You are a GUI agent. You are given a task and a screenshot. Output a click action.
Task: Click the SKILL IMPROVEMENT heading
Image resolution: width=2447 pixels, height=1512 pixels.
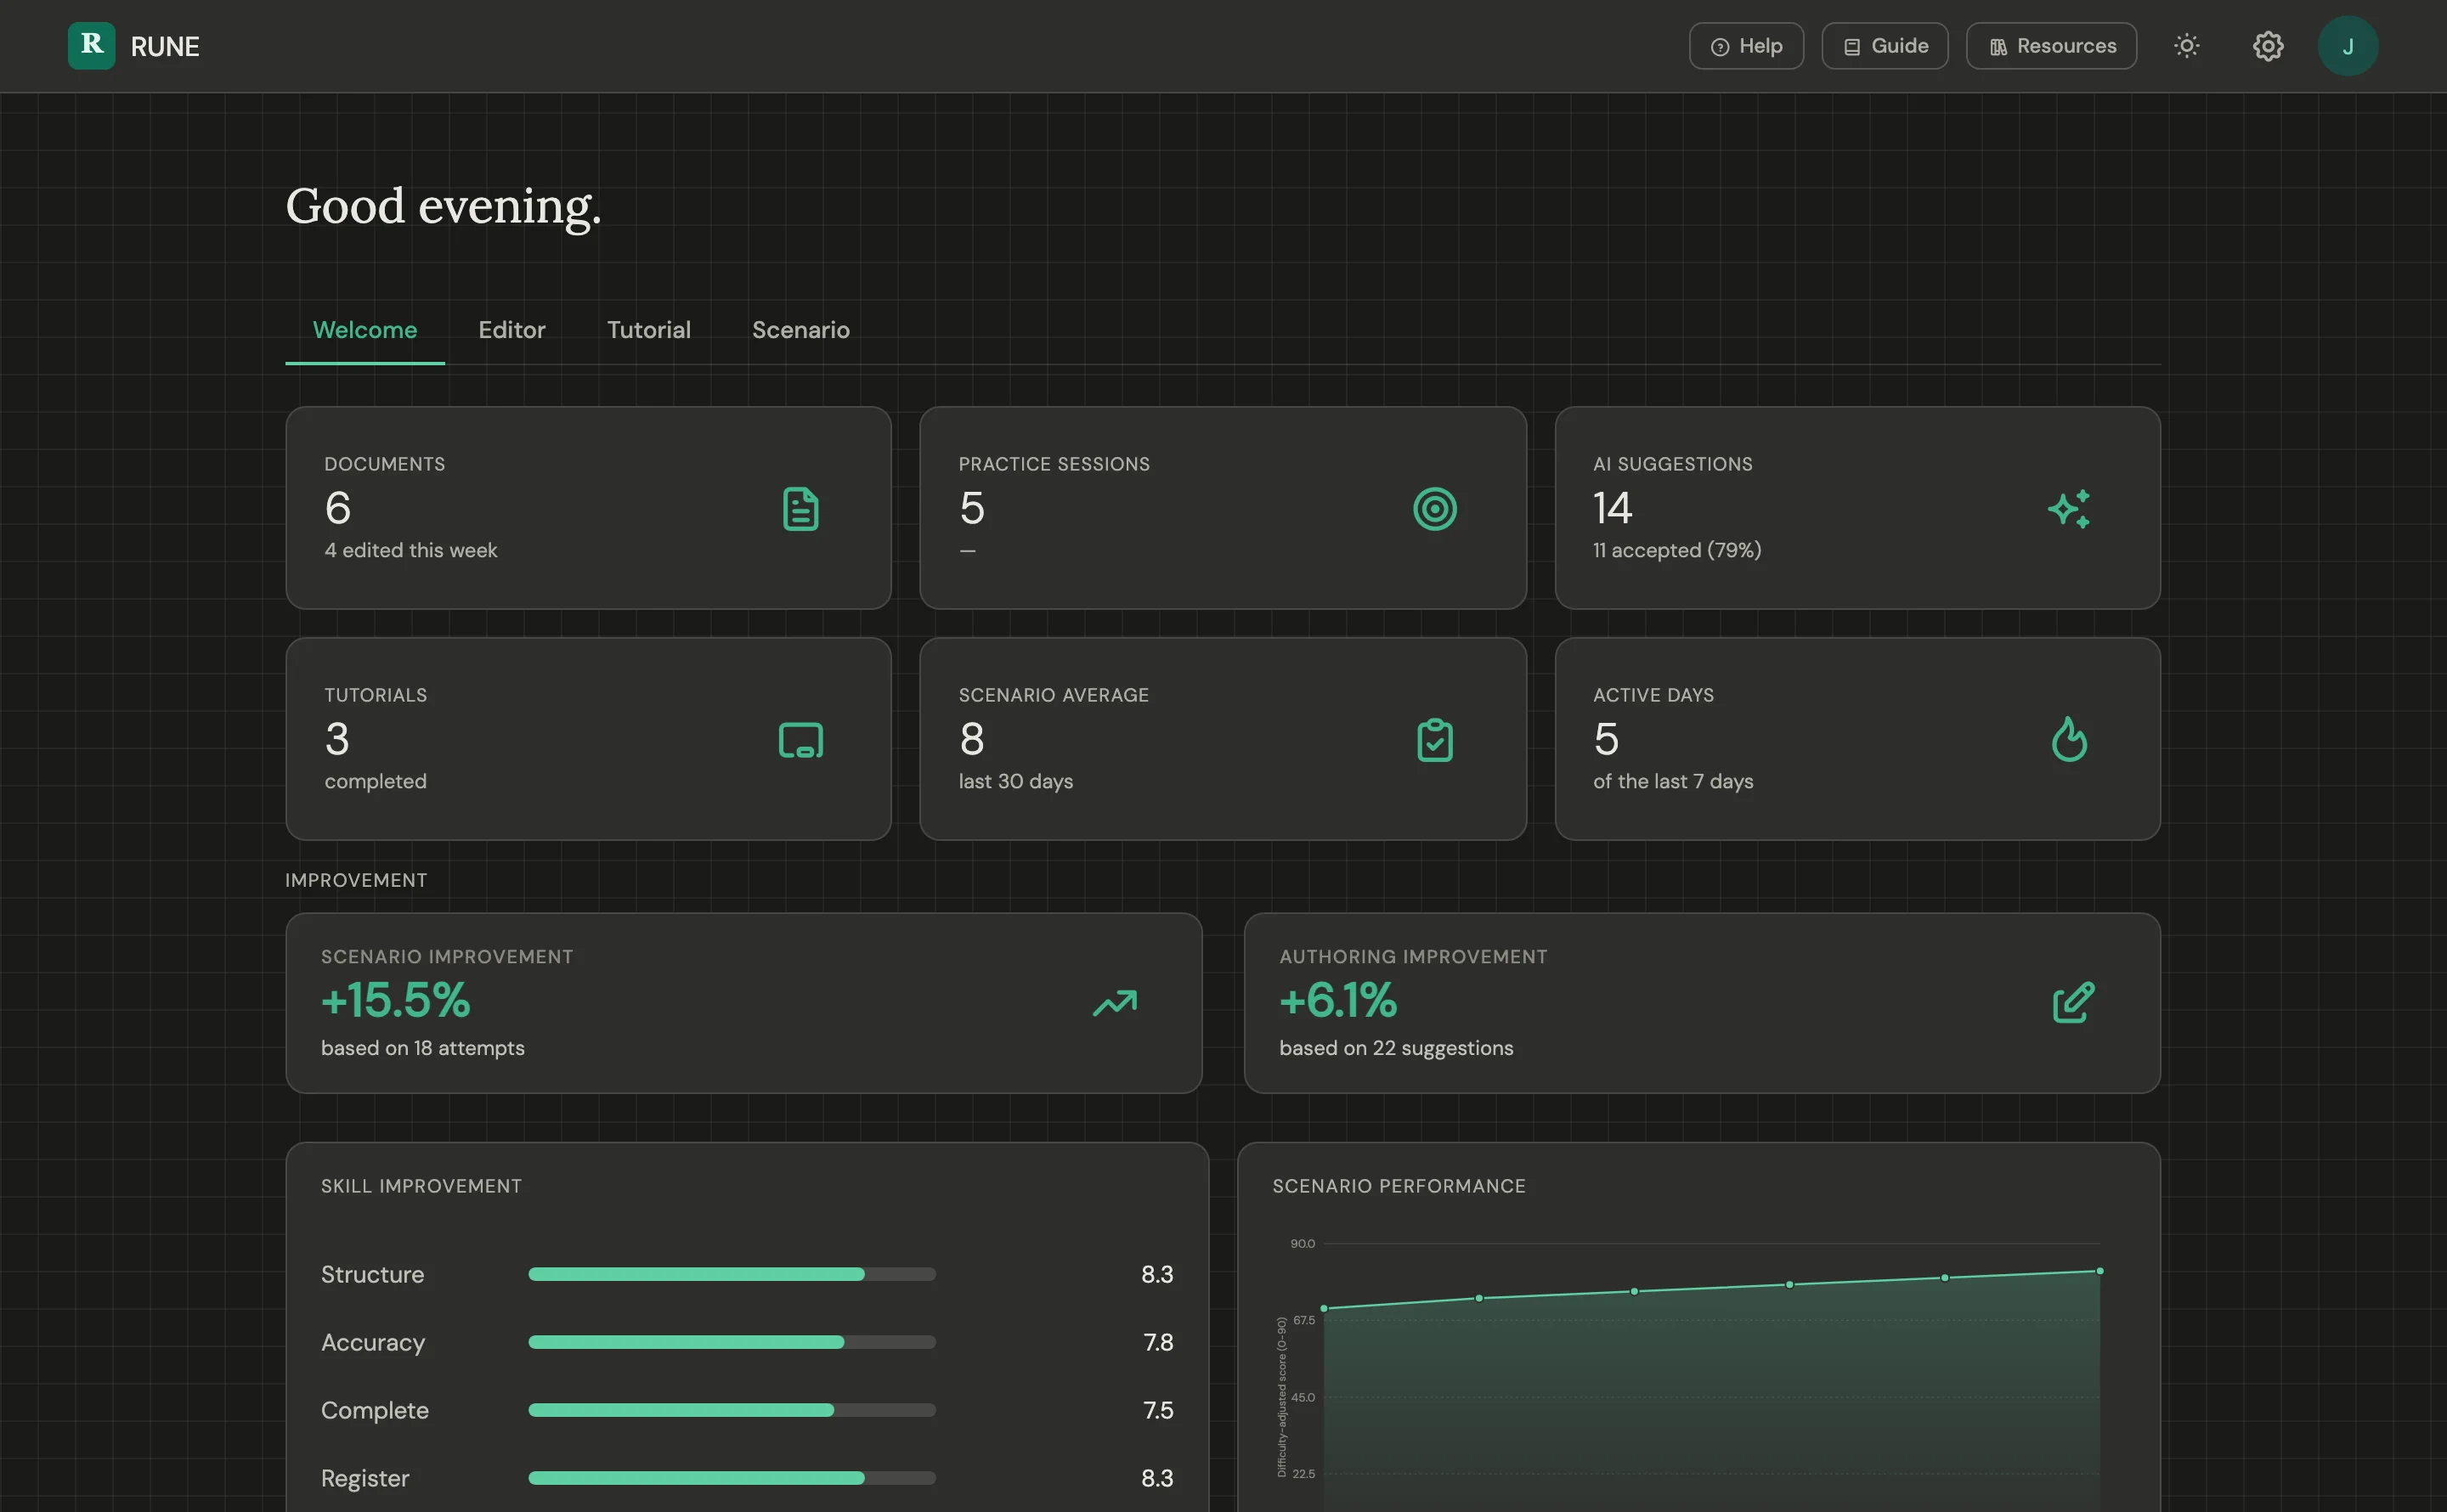[x=421, y=1186]
